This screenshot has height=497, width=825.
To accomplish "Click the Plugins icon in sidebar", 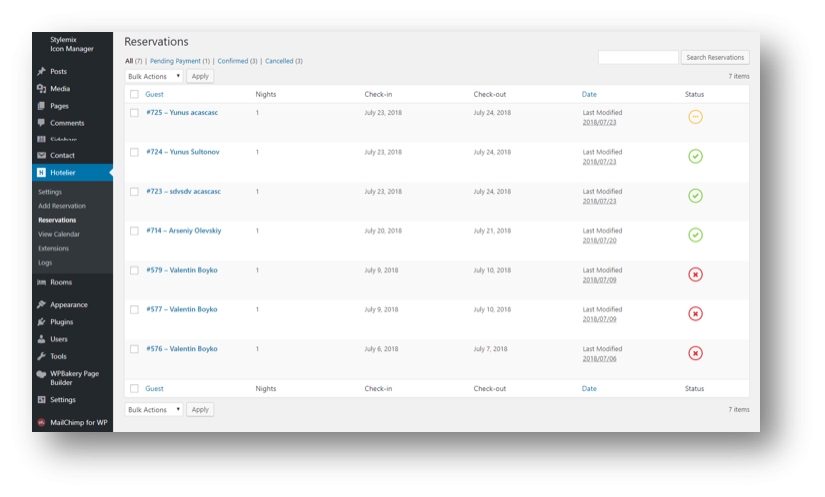I will pos(41,322).
